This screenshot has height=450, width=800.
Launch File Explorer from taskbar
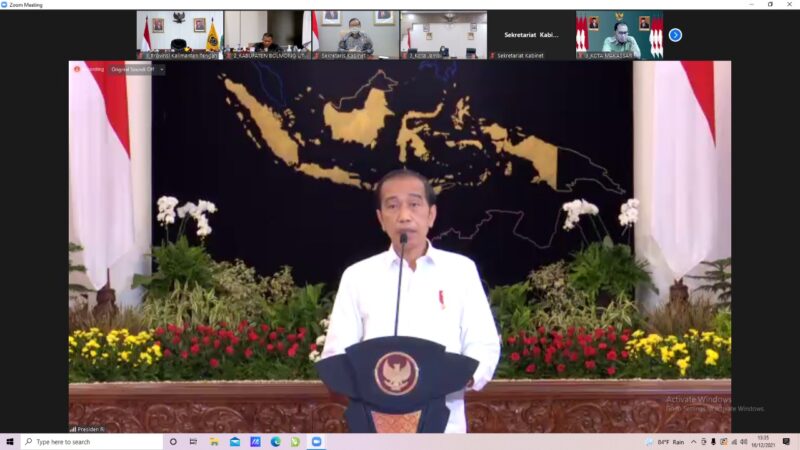coord(214,441)
